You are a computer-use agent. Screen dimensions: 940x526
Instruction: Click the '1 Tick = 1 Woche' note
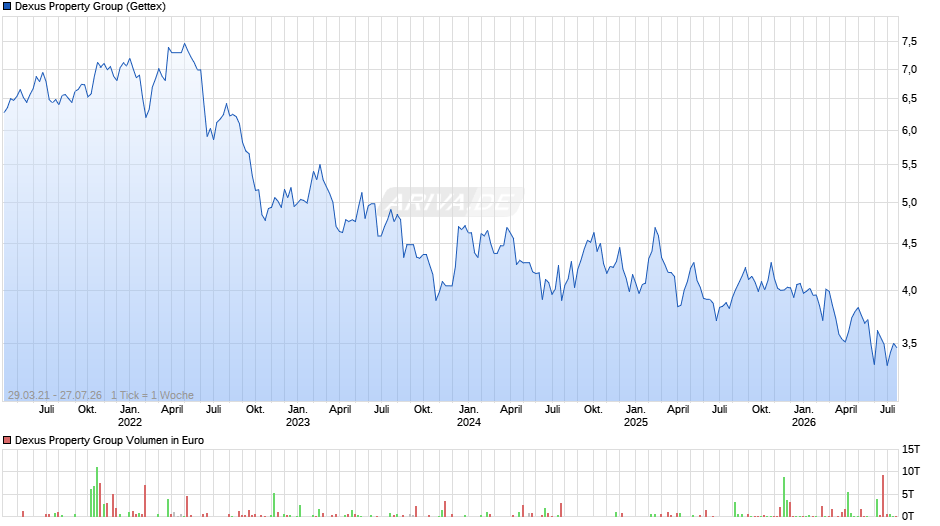point(152,395)
